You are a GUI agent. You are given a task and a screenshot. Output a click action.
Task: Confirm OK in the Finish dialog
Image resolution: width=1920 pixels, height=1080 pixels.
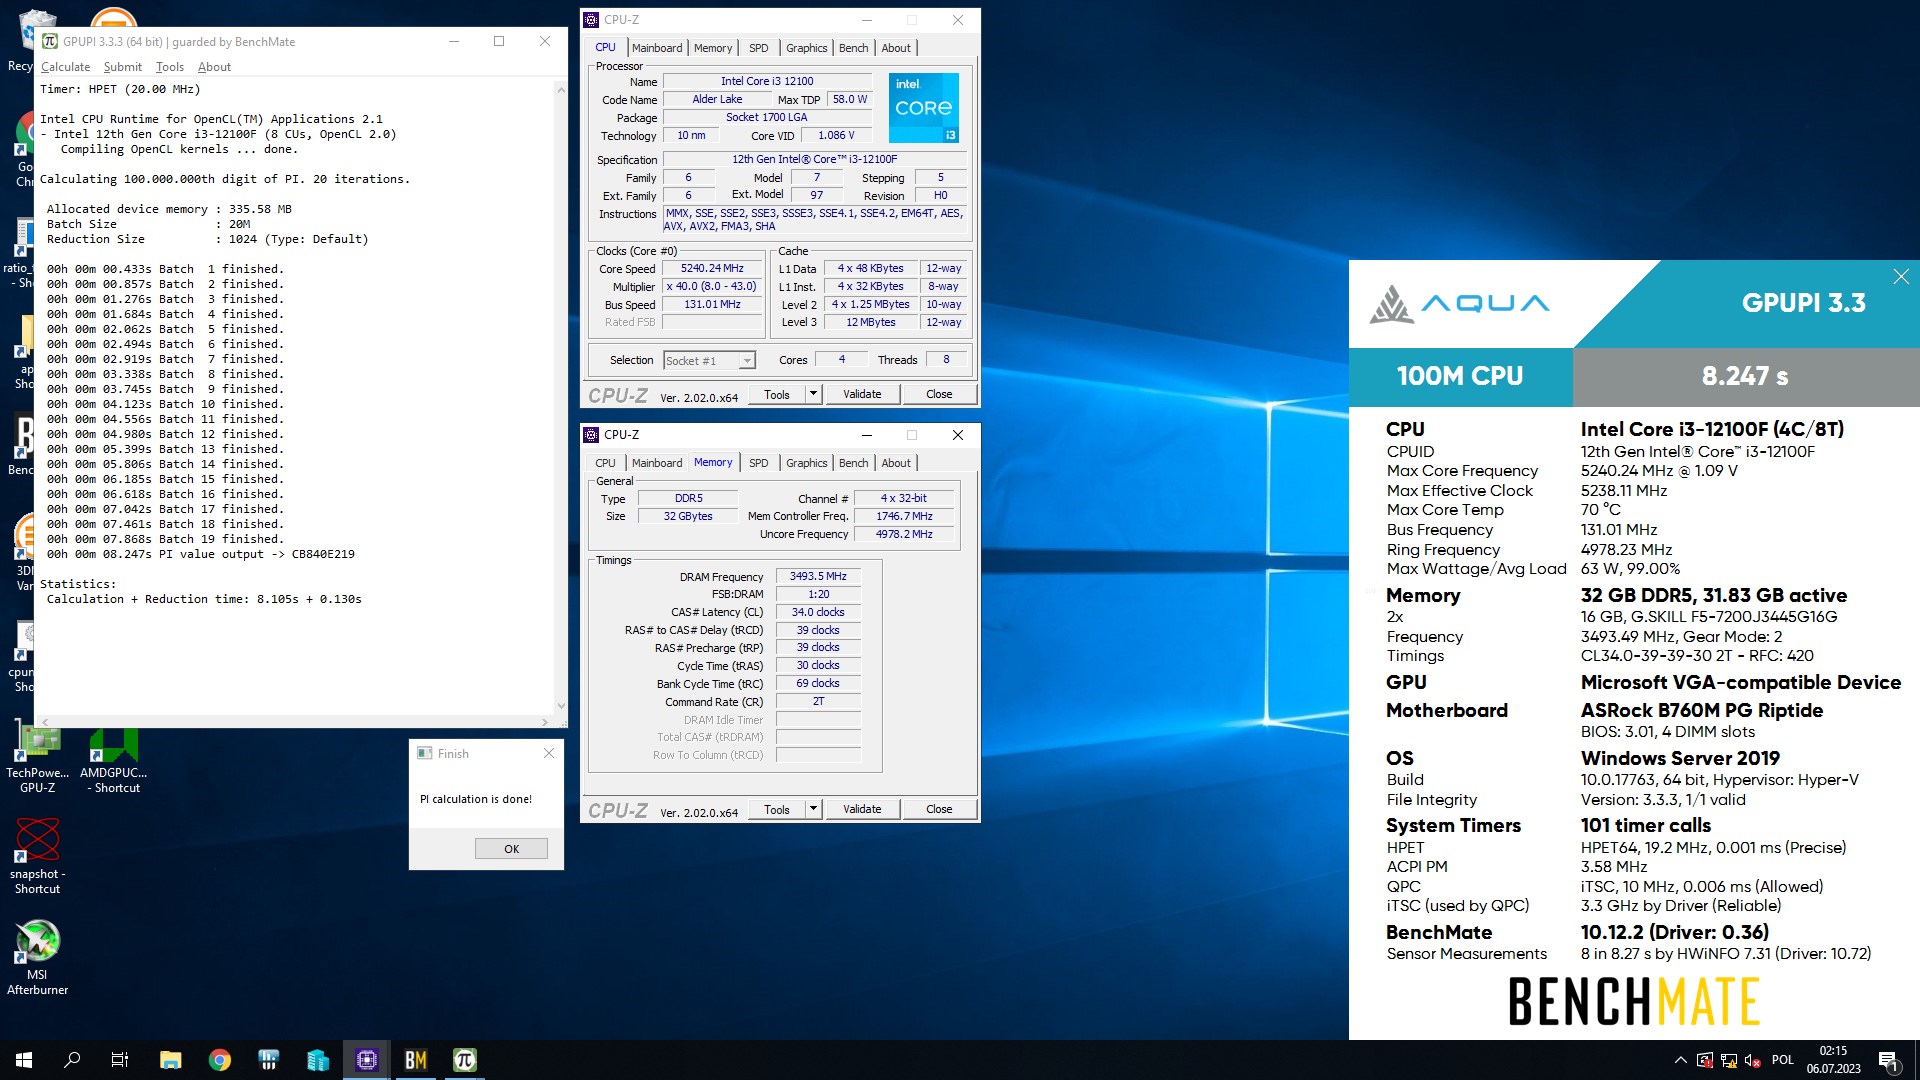pos(511,849)
